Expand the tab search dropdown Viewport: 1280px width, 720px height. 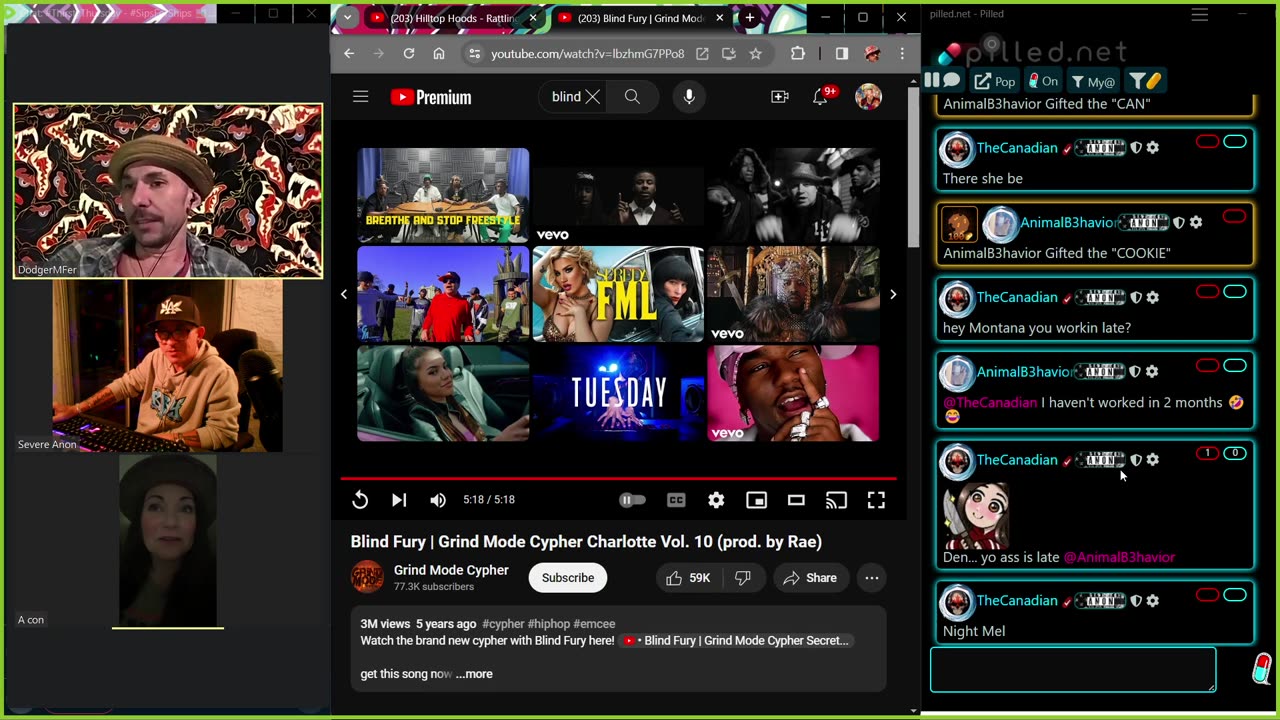point(347,18)
